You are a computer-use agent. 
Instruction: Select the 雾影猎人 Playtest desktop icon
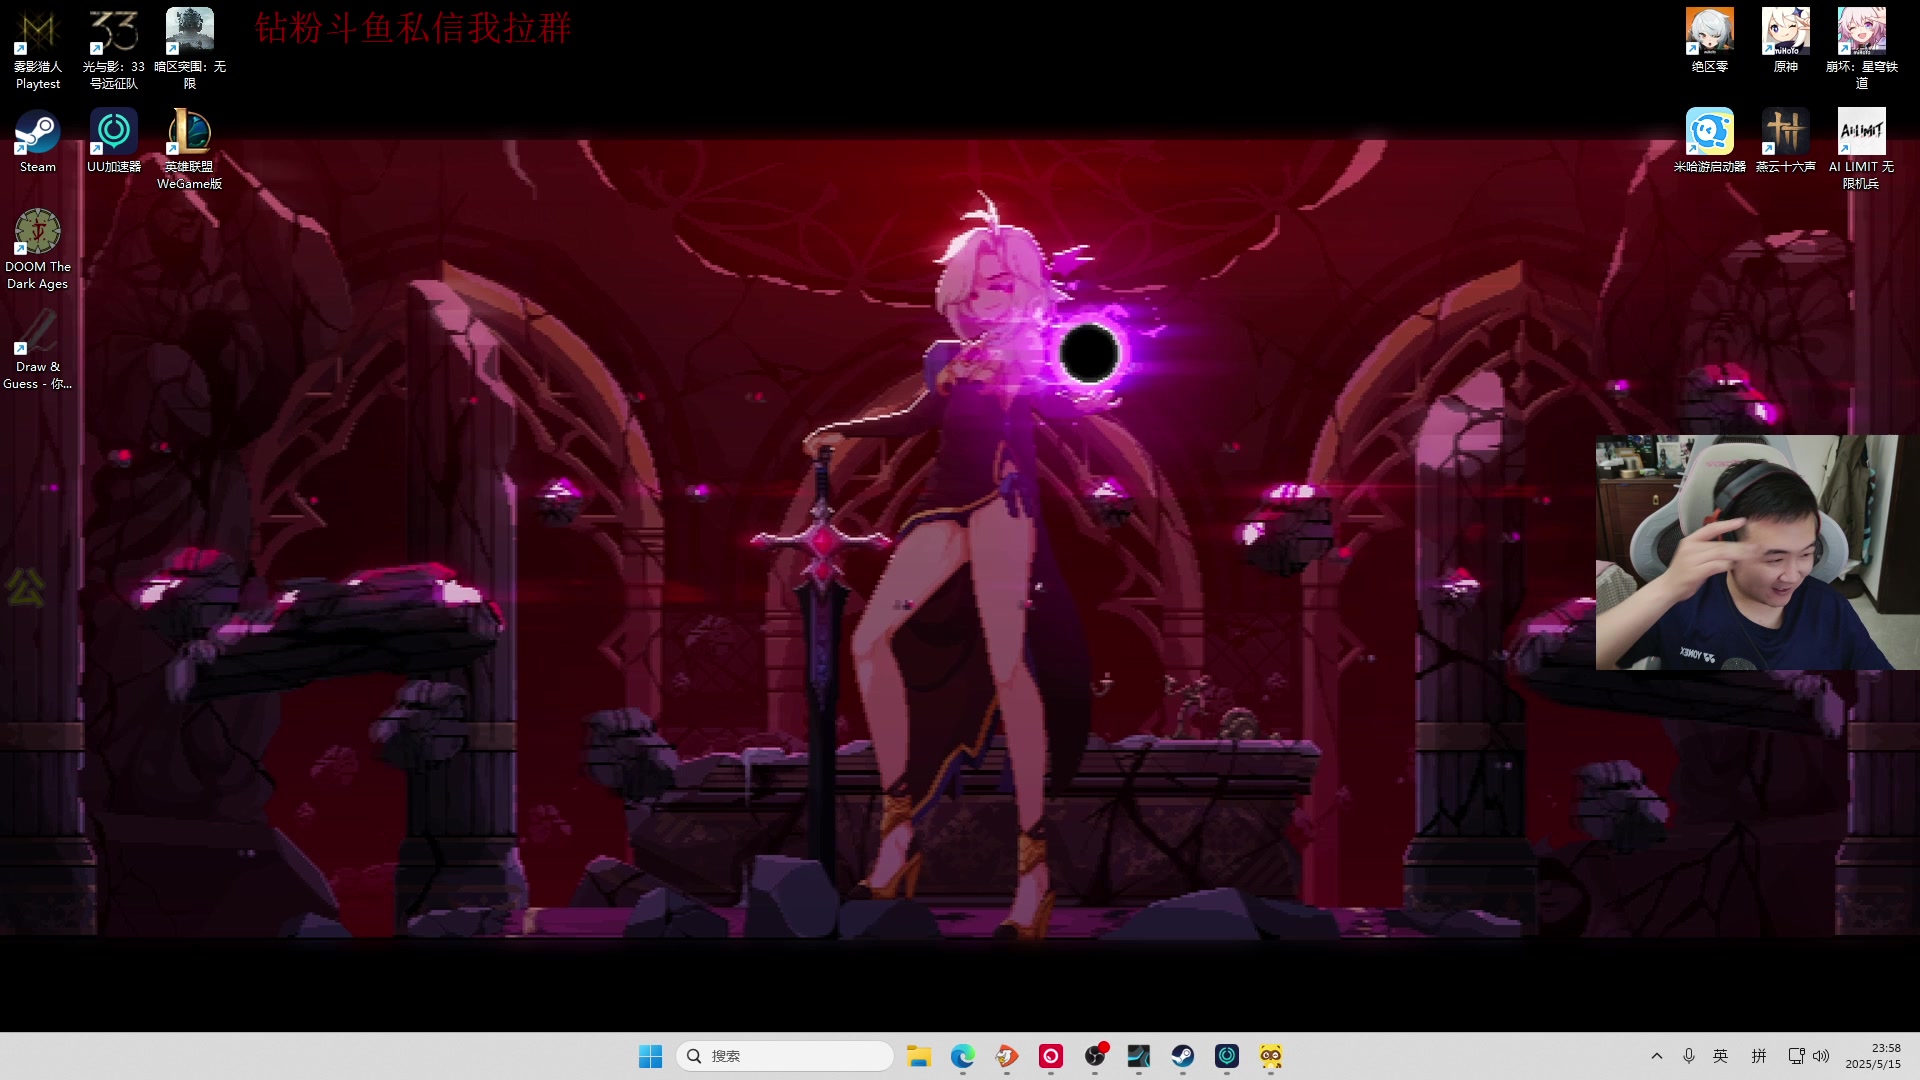[x=38, y=50]
